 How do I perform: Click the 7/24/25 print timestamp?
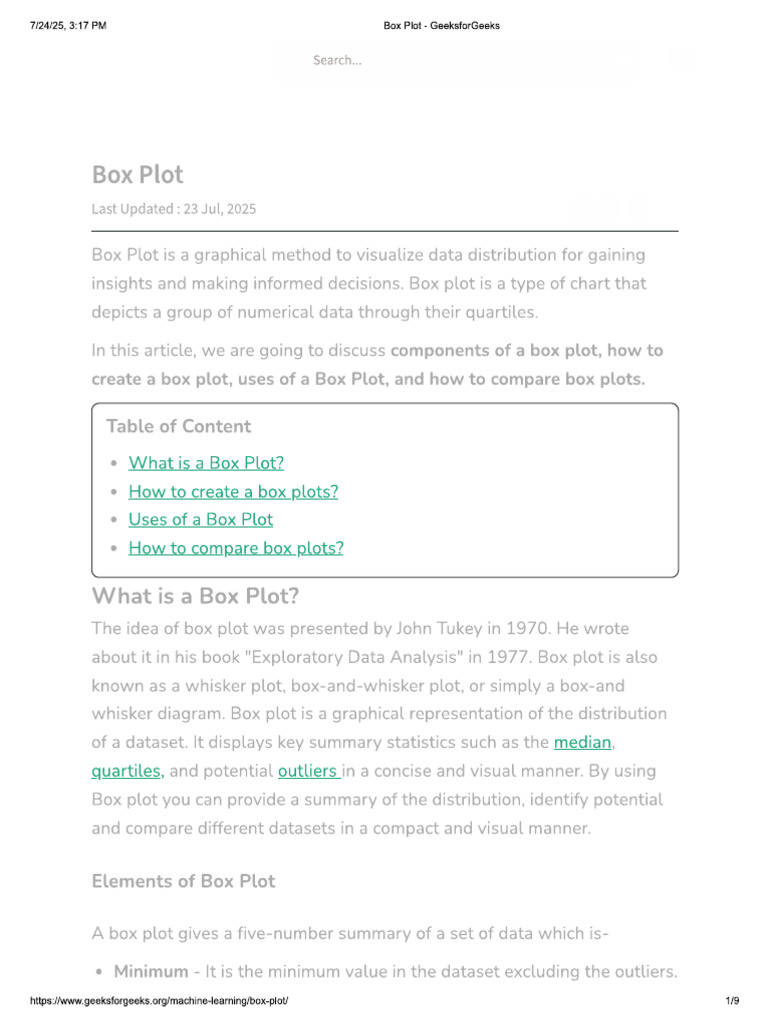68,25
